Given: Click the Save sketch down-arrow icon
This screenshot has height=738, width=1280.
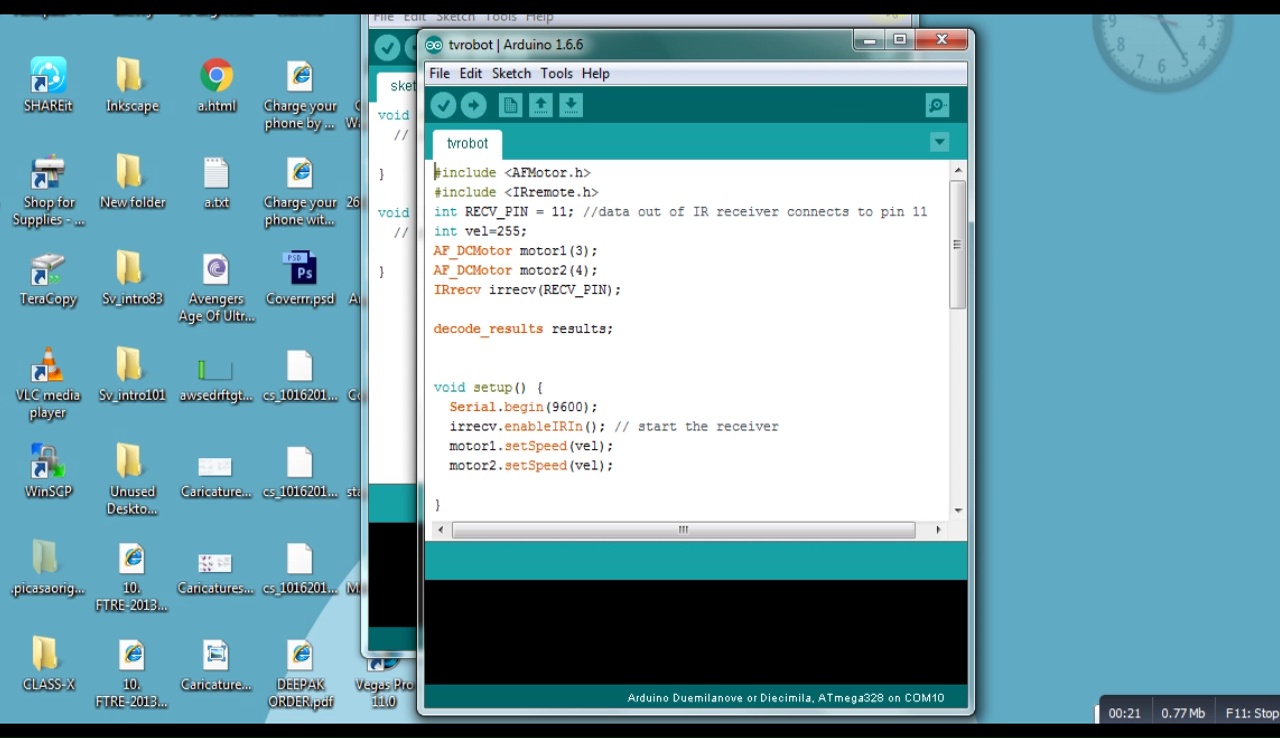Looking at the screenshot, I should click(571, 105).
